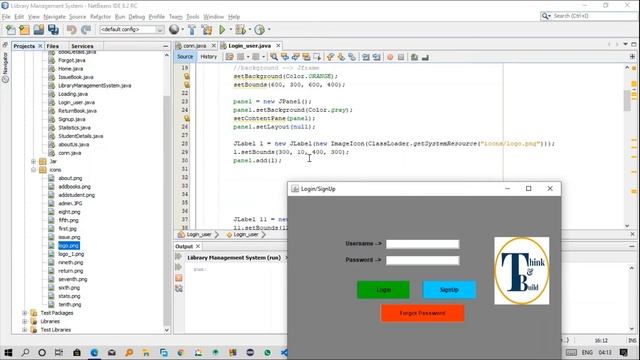640x360 pixels.
Task: Open the Debug Project dropdown arrow
Action: (249, 29)
